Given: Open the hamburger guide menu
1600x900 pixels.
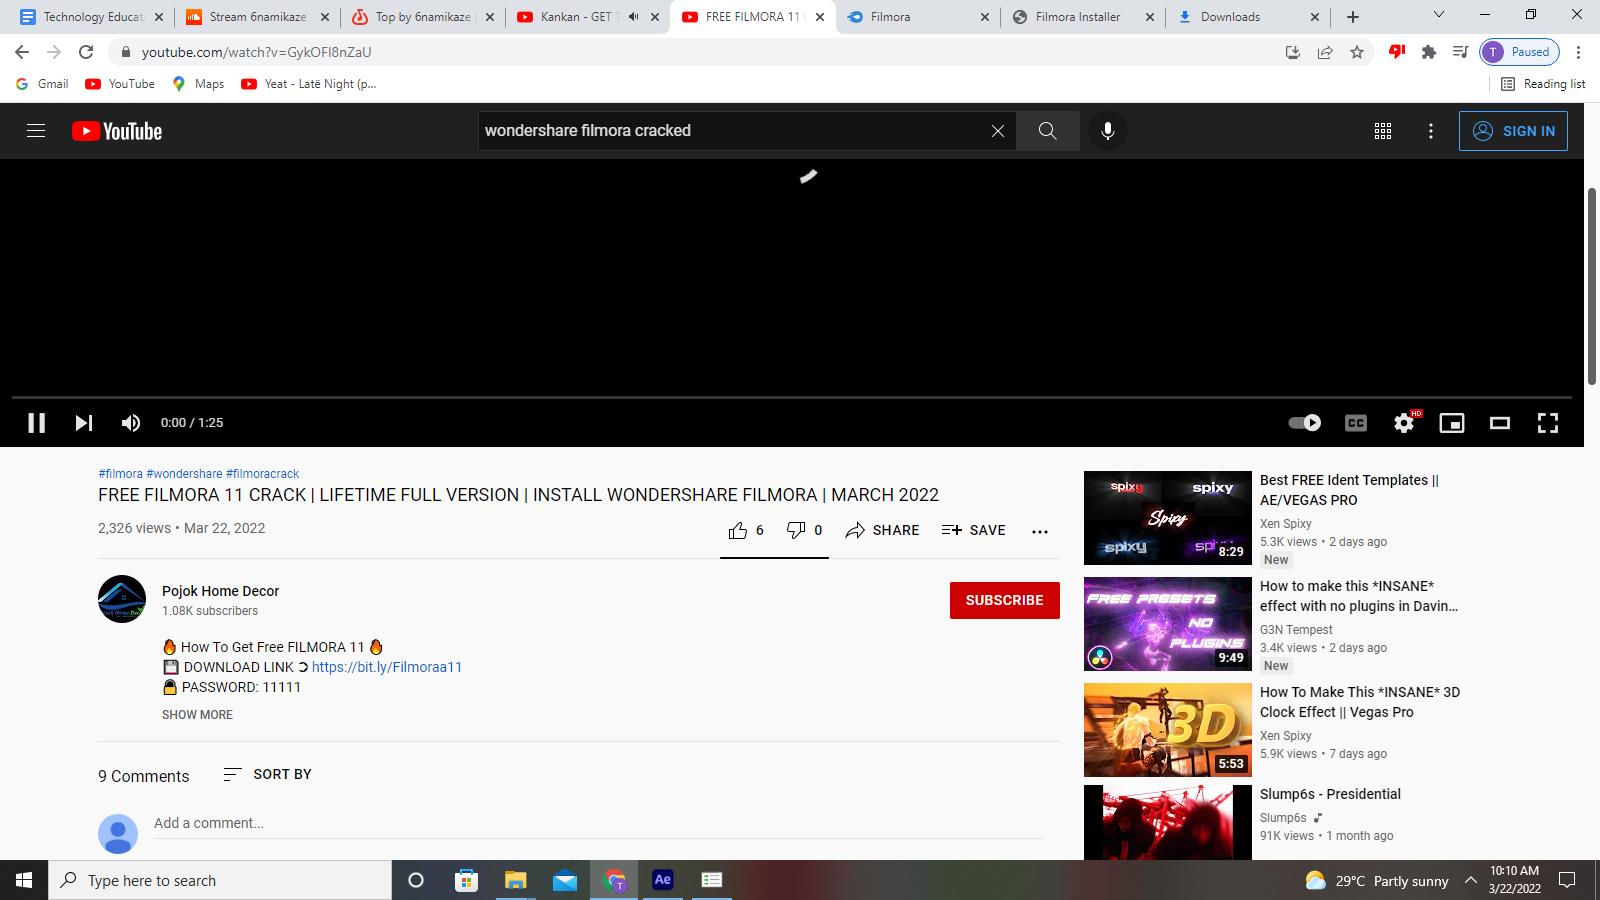Looking at the screenshot, I should tap(36, 131).
